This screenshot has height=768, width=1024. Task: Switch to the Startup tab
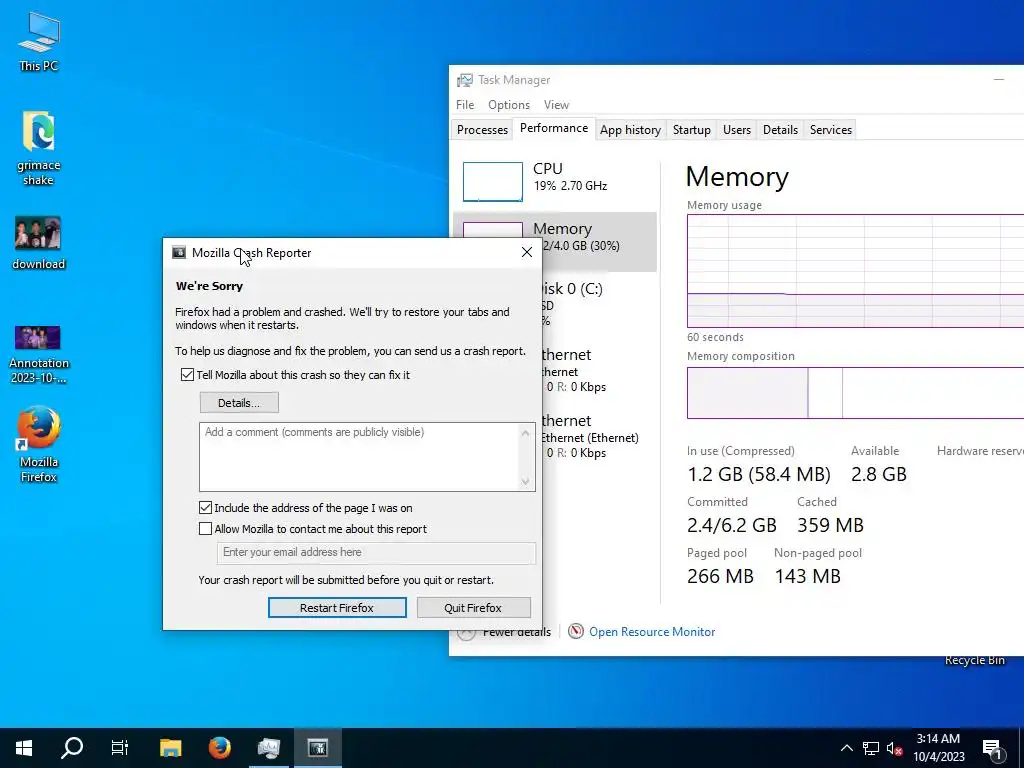click(692, 130)
